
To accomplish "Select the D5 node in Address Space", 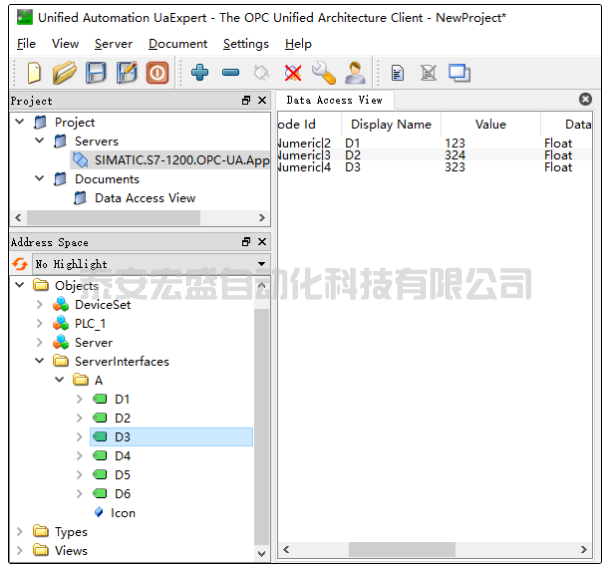I will click(122, 475).
